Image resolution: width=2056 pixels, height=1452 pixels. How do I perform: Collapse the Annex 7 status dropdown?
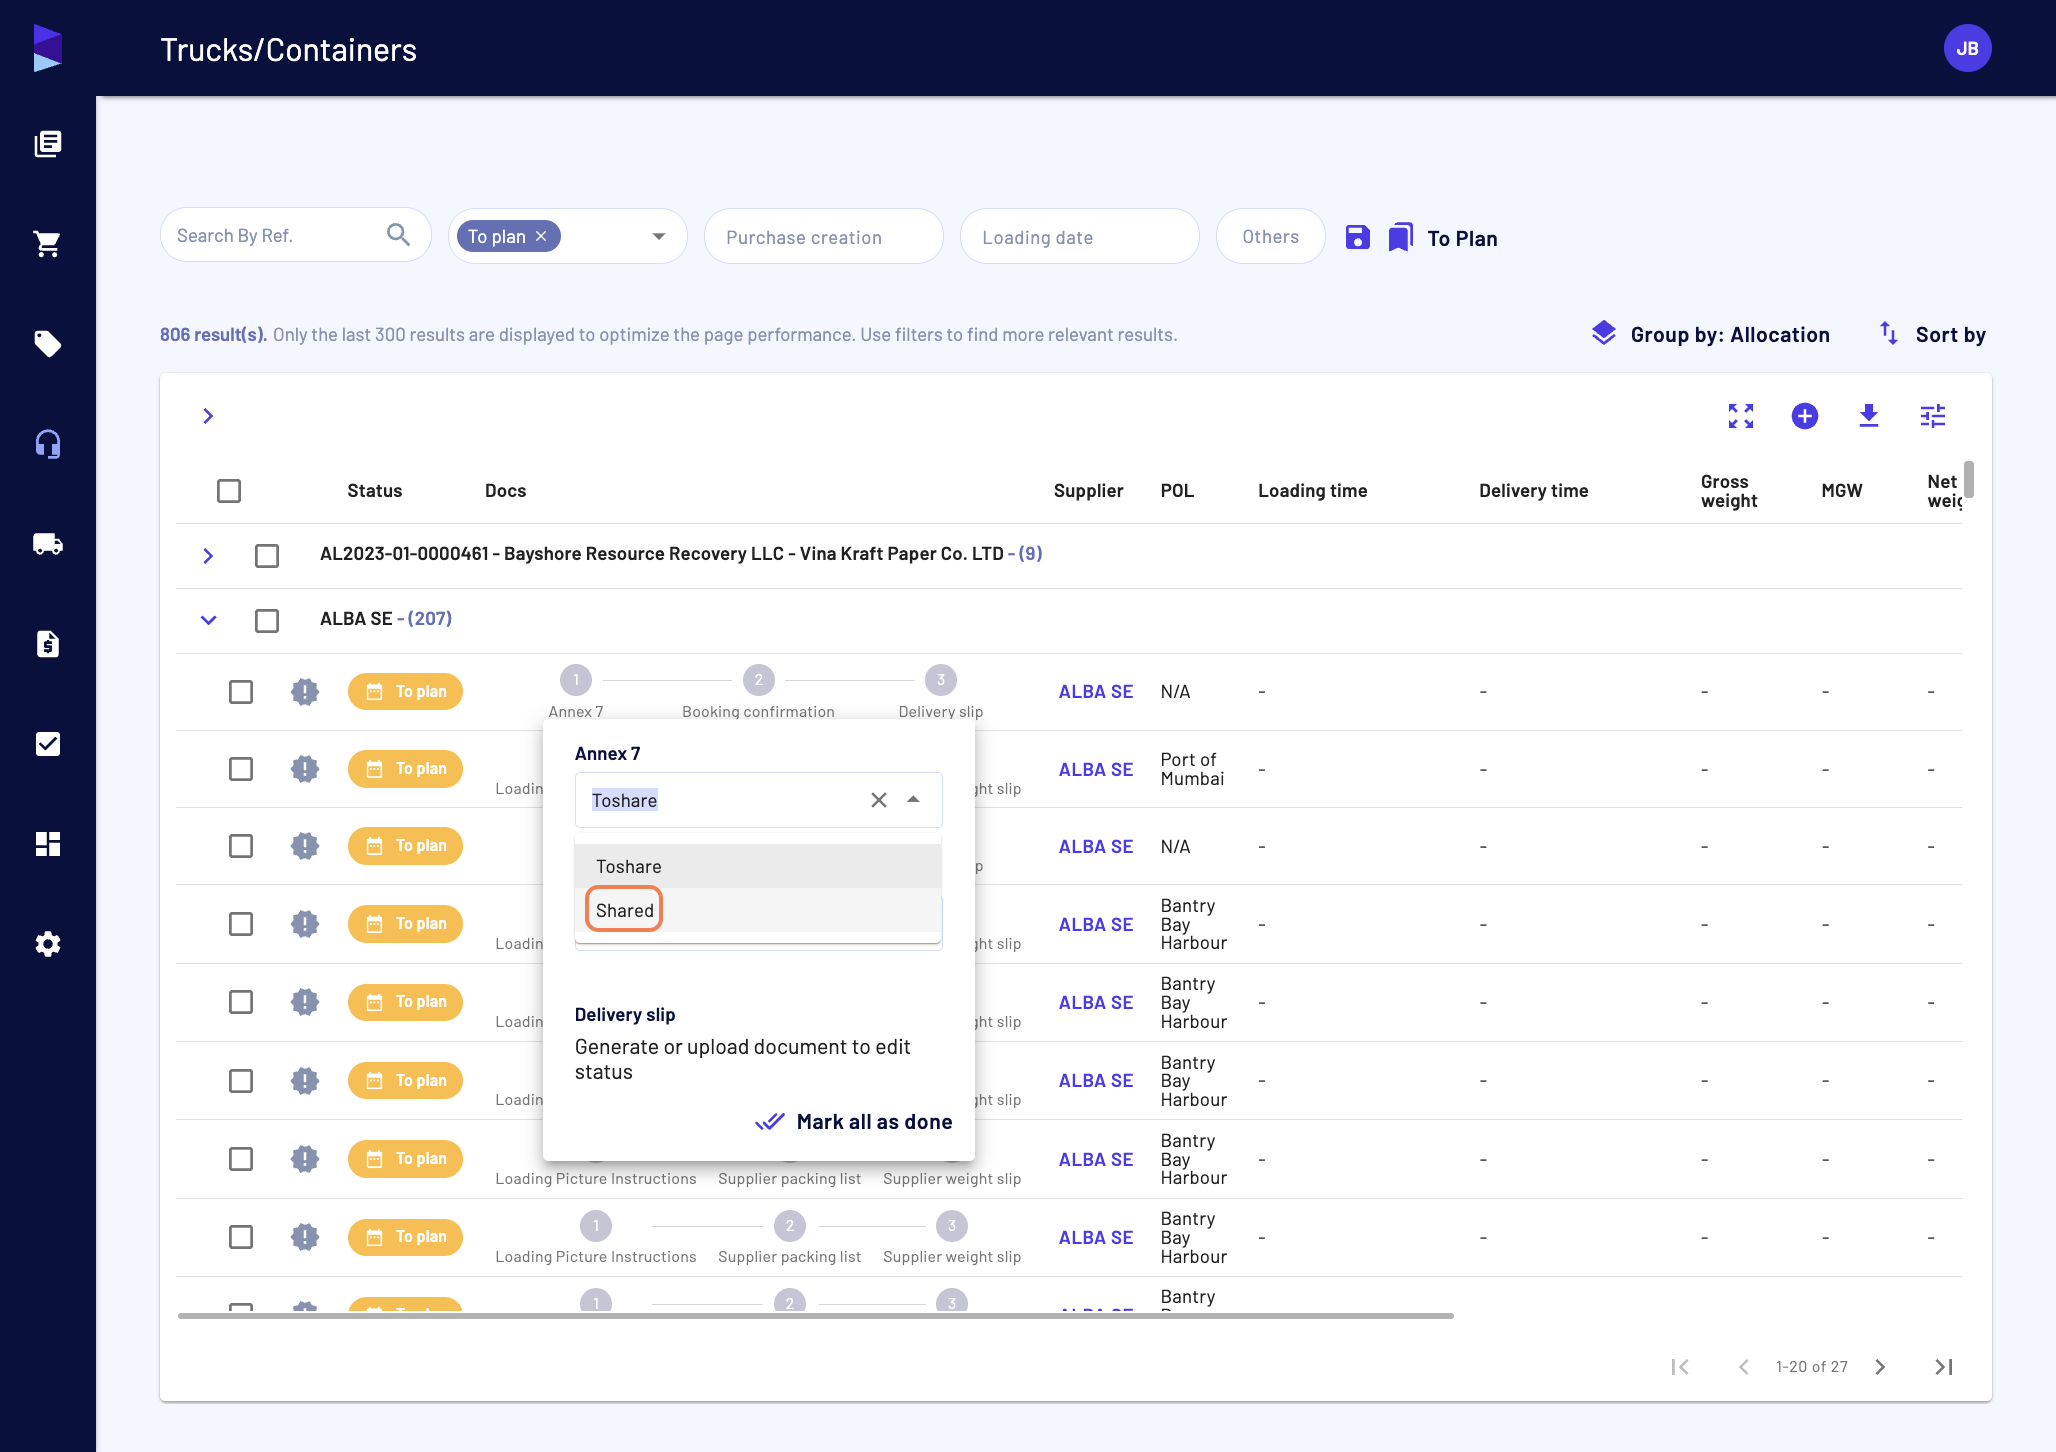point(913,800)
